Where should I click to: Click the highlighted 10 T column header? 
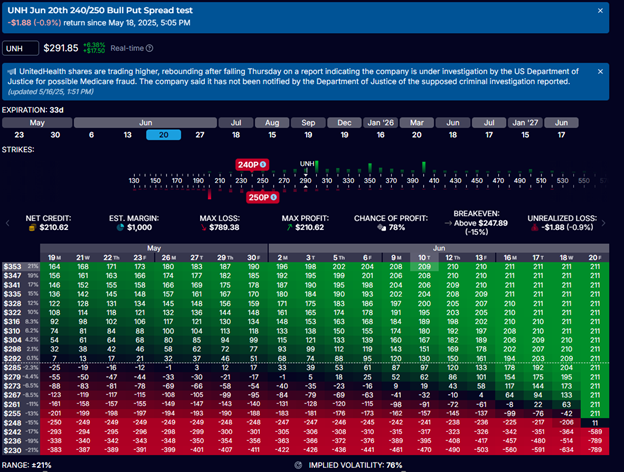coord(424,257)
